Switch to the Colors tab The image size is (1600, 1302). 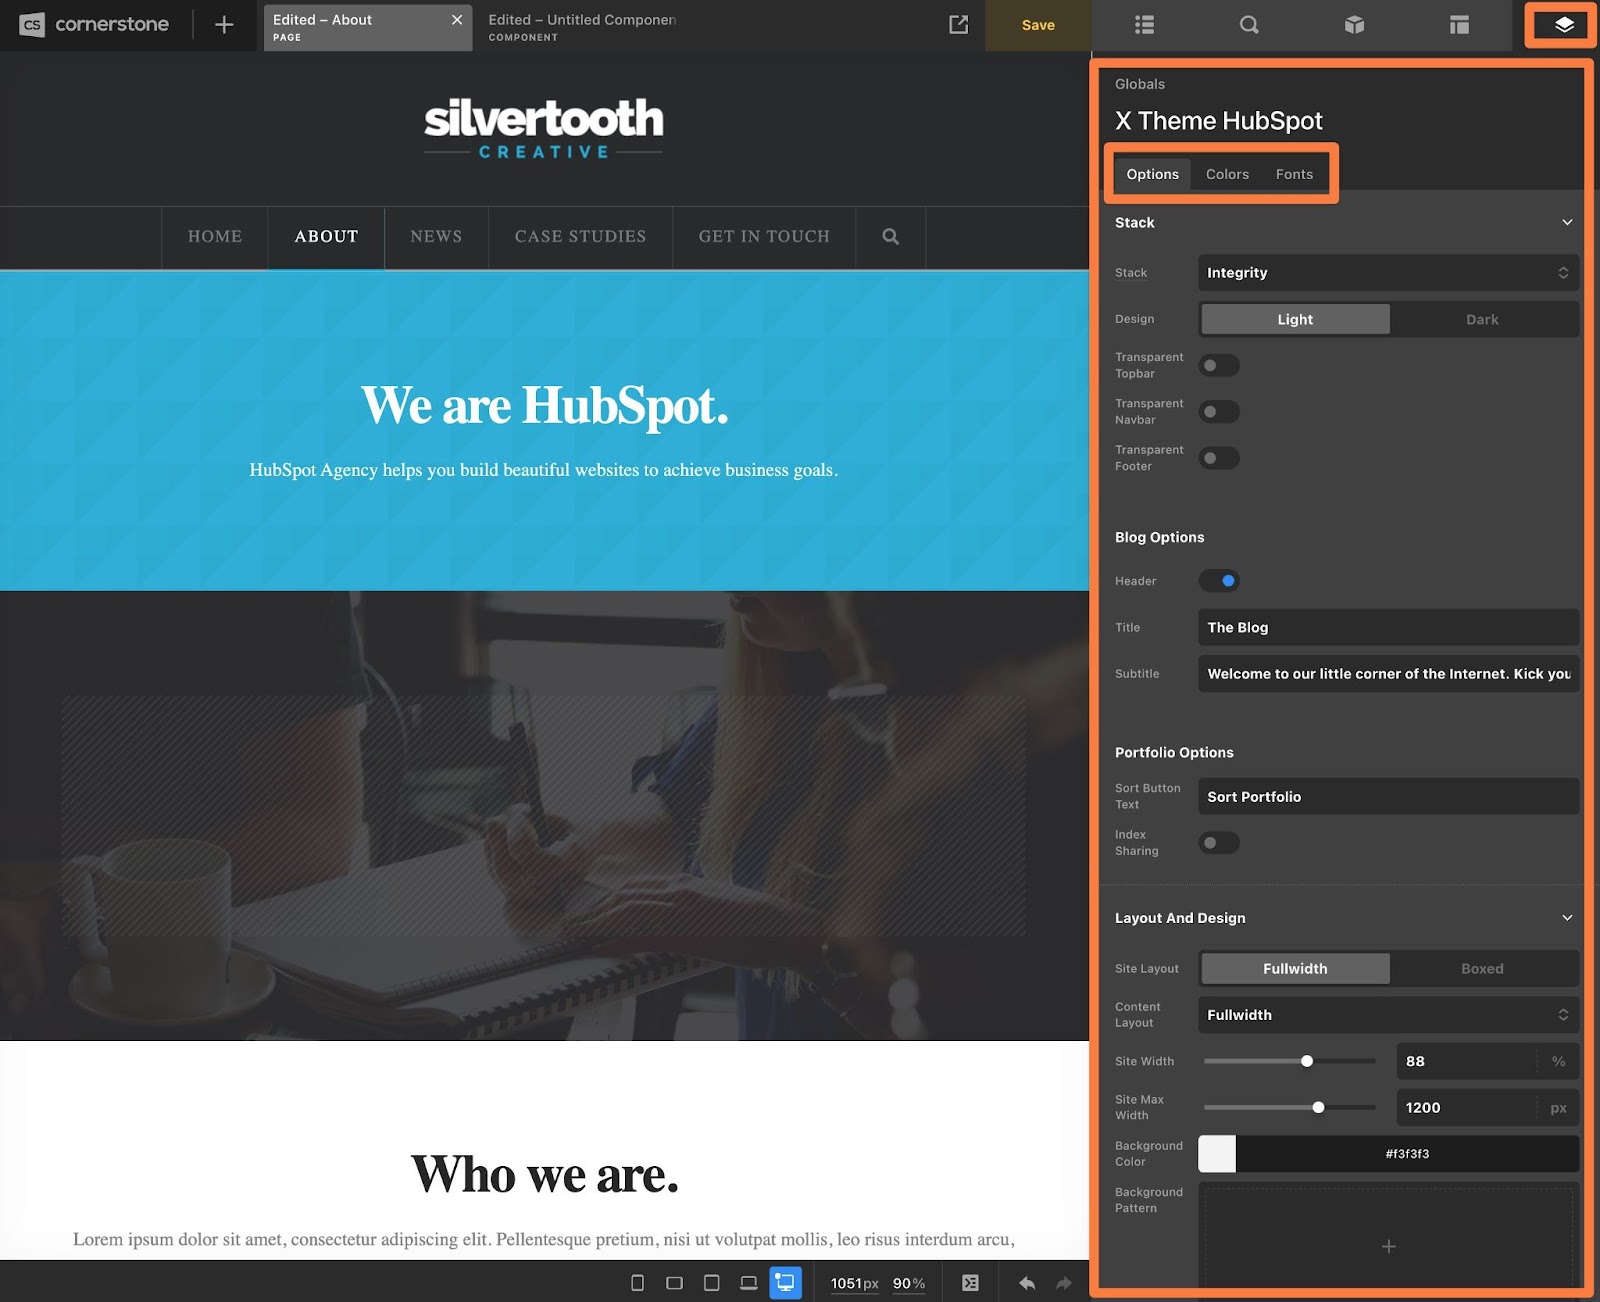pyautogui.click(x=1227, y=174)
